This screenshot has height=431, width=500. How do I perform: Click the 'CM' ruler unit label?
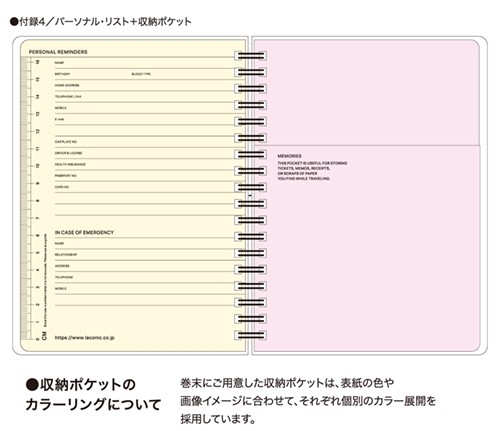coord(44,336)
